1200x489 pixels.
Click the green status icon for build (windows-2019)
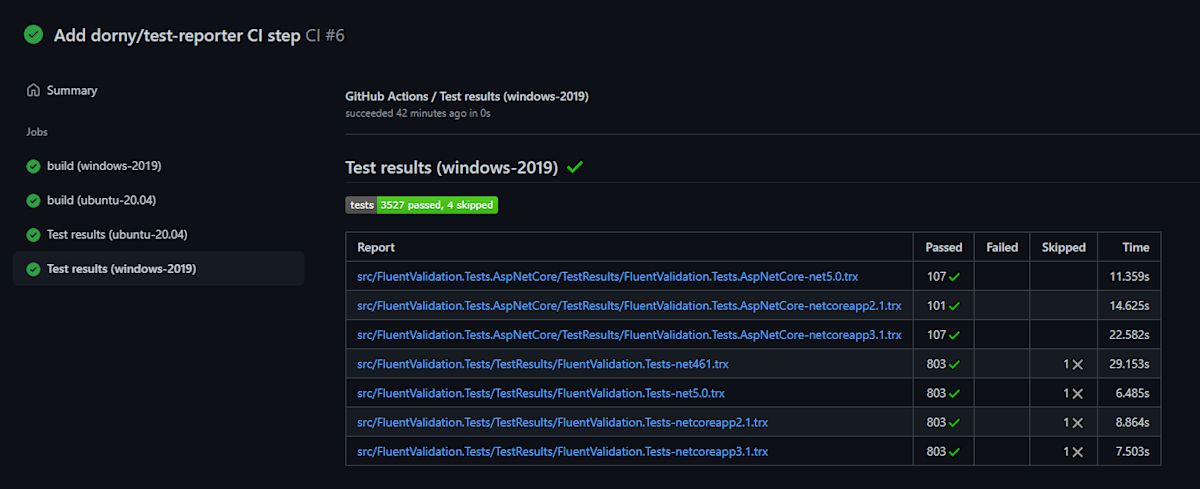[33, 166]
